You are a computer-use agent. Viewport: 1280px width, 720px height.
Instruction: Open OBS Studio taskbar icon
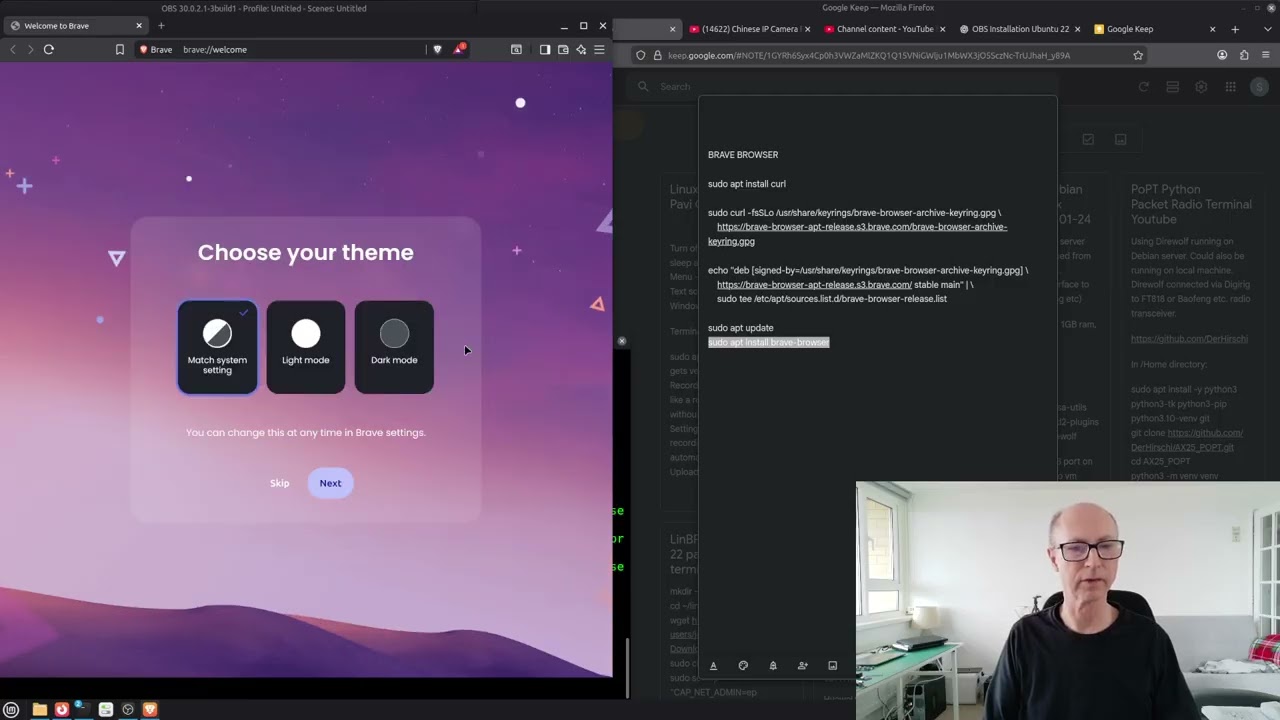[x=128, y=709]
